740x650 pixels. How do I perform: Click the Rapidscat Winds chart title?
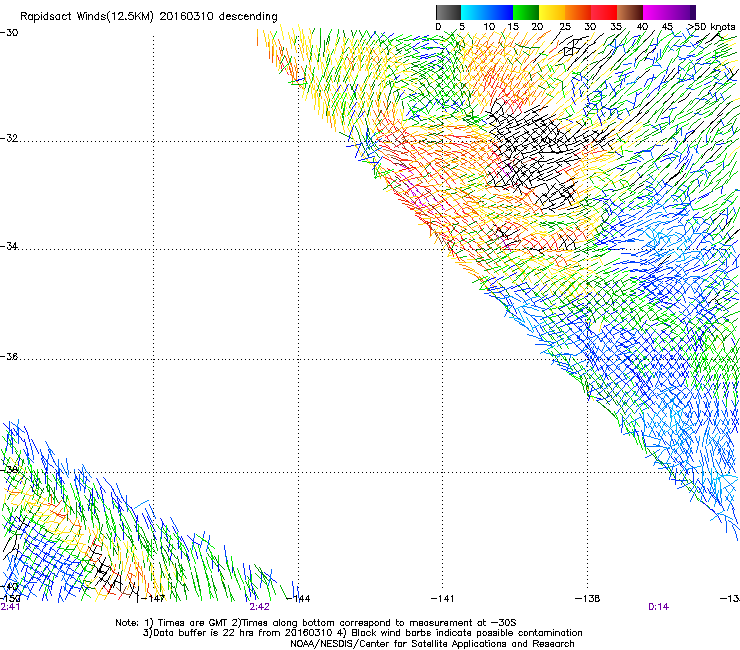point(149,16)
